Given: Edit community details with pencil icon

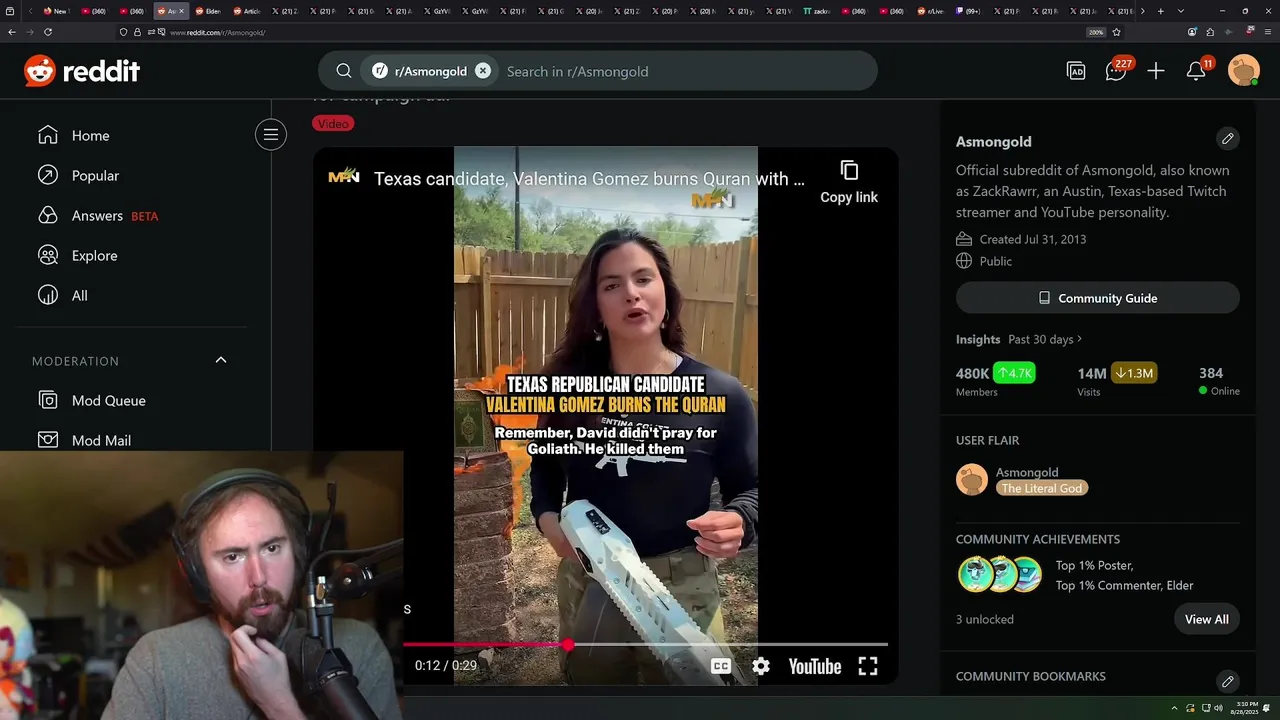Looking at the screenshot, I should pyautogui.click(x=1228, y=139).
